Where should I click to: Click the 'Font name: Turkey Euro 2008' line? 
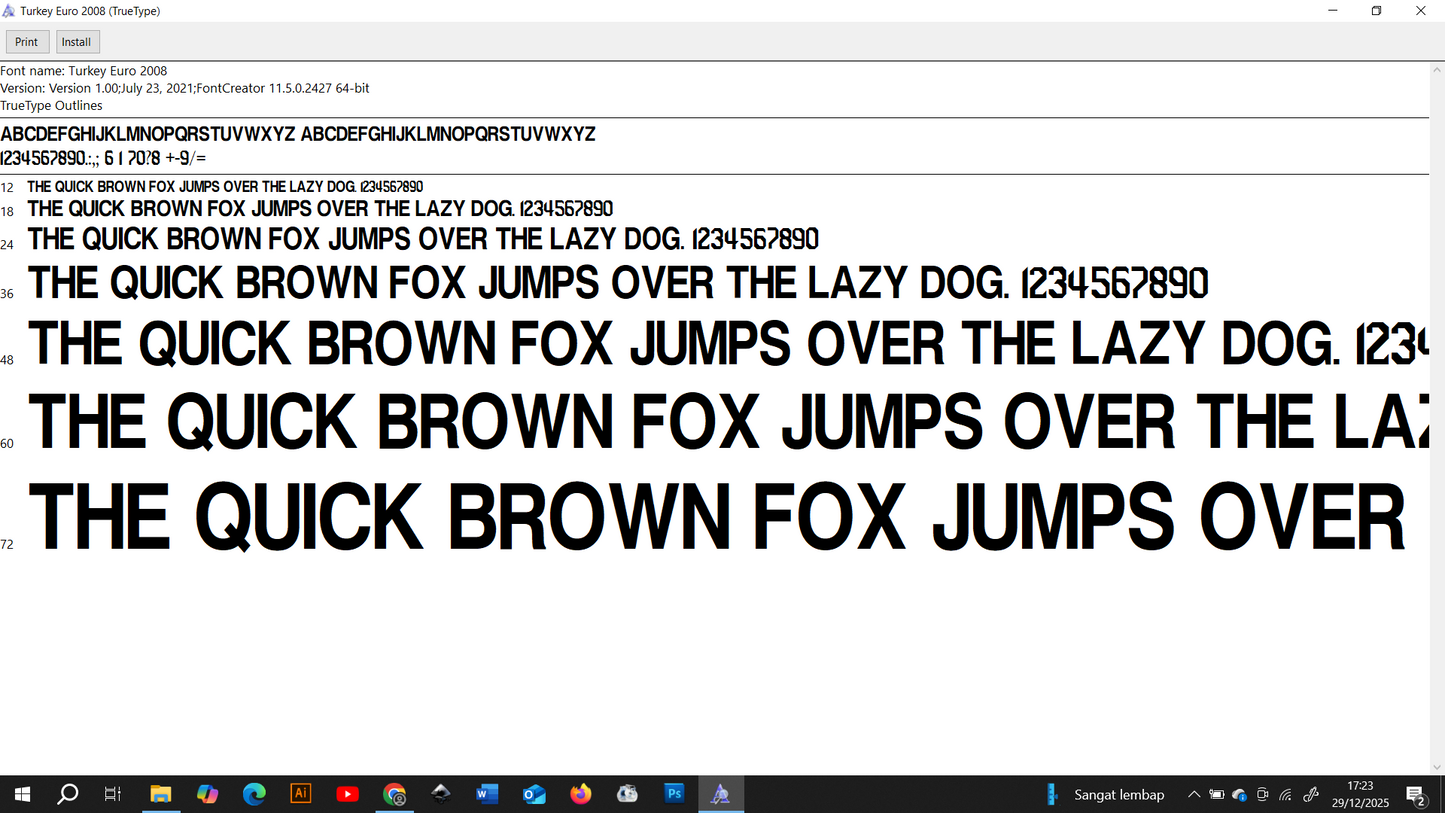pyautogui.click(x=84, y=71)
